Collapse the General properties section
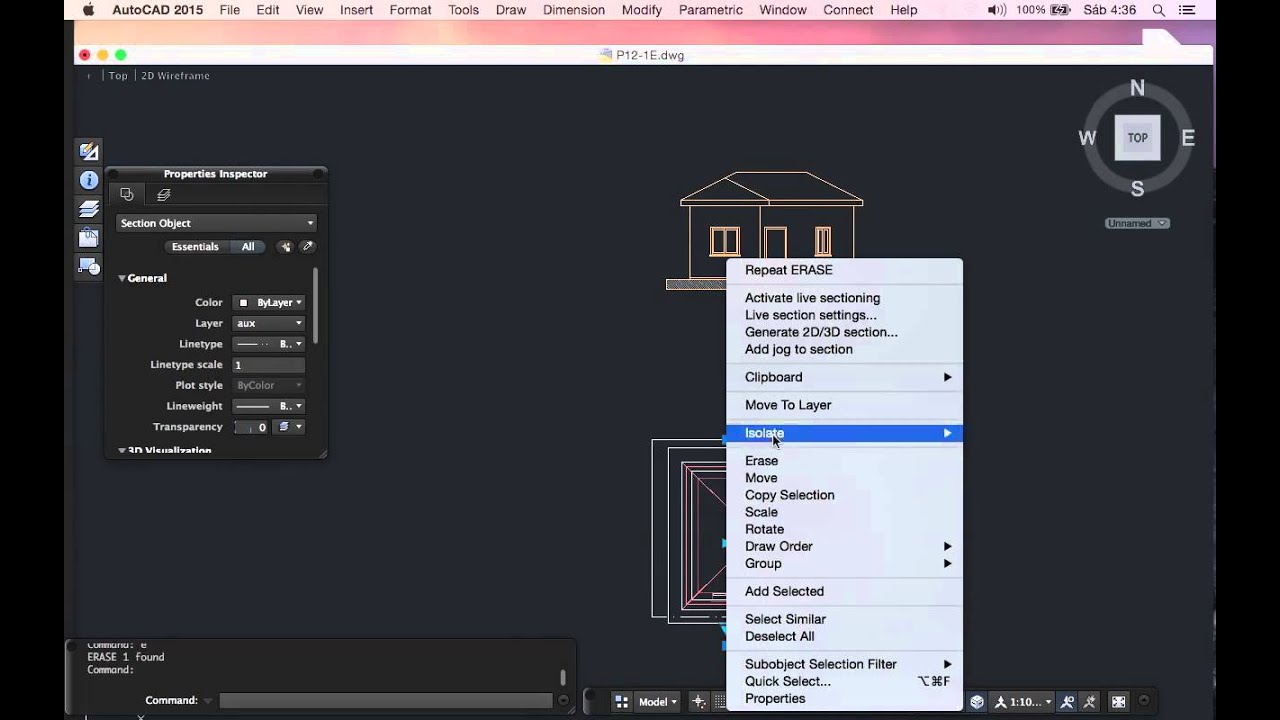The width and height of the screenshot is (1280, 720). pos(143,278)
